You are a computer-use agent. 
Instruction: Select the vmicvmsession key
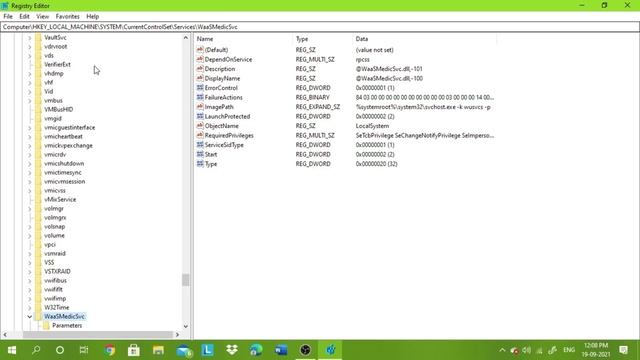(64, 181)
